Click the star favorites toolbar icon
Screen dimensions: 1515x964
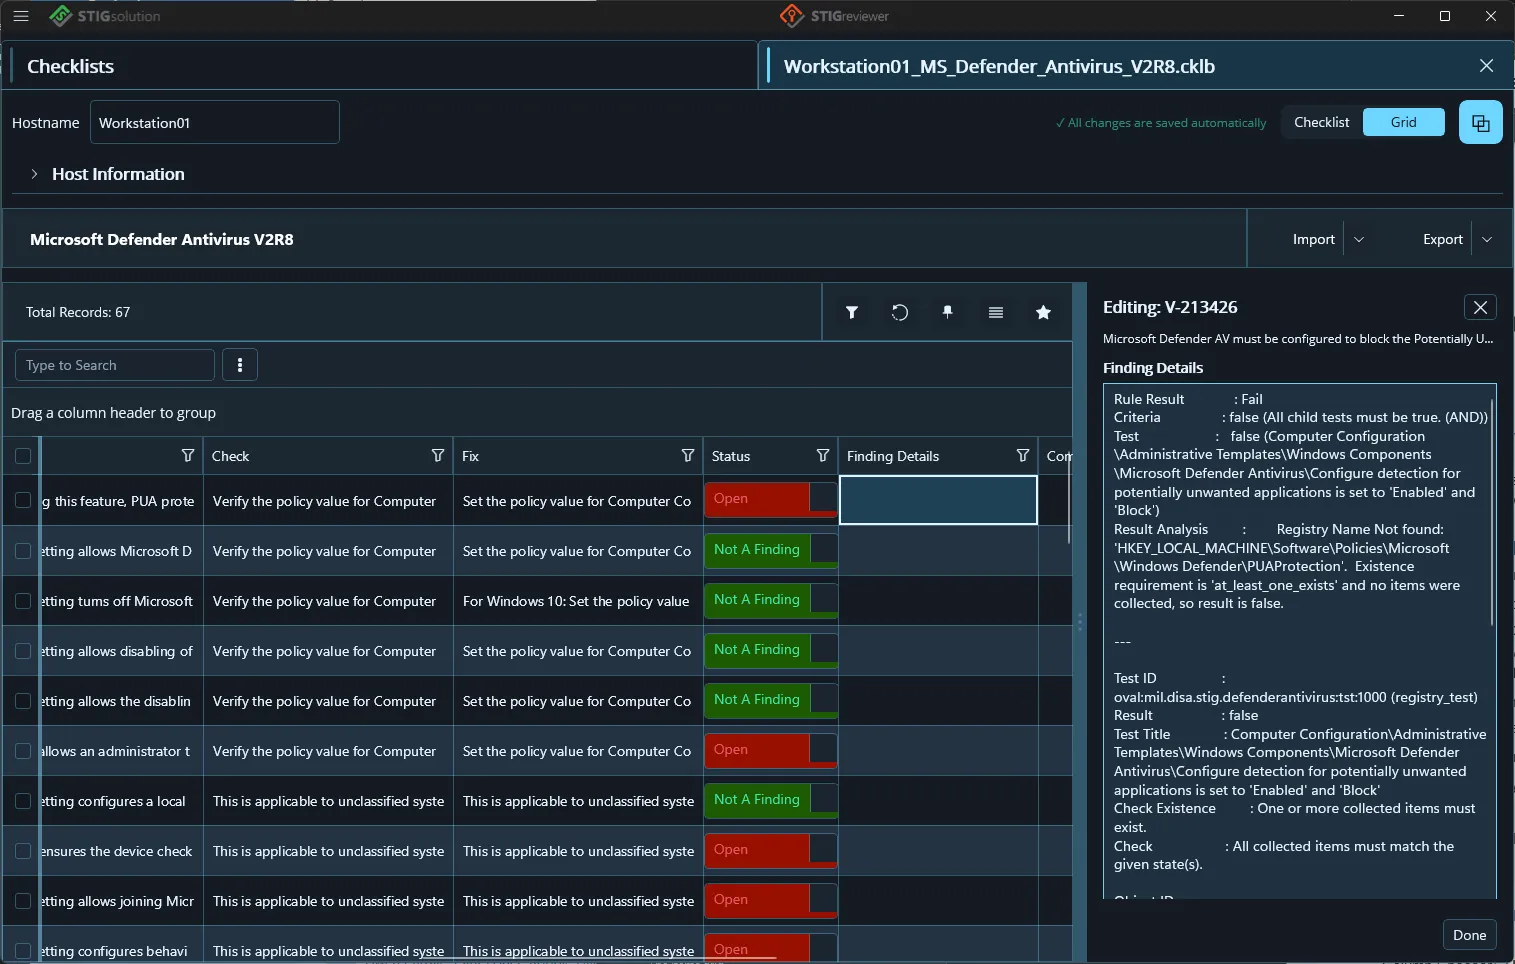pyautogui.click(x=1044, y=312)
